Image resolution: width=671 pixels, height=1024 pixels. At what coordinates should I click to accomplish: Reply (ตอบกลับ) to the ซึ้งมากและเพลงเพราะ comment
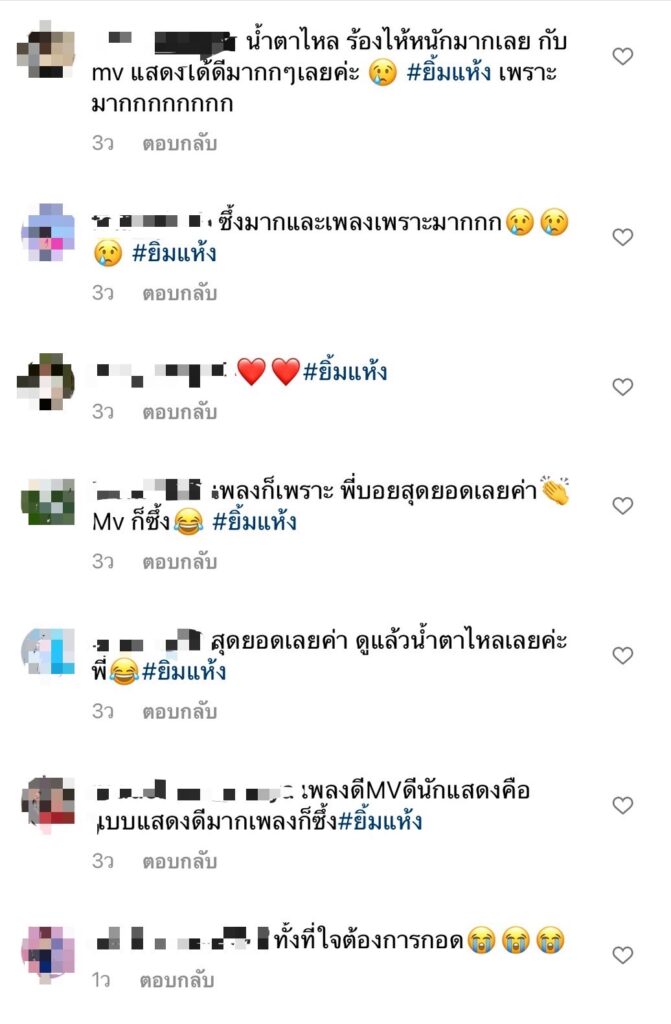pyautogui.click(x=180, y=294)
